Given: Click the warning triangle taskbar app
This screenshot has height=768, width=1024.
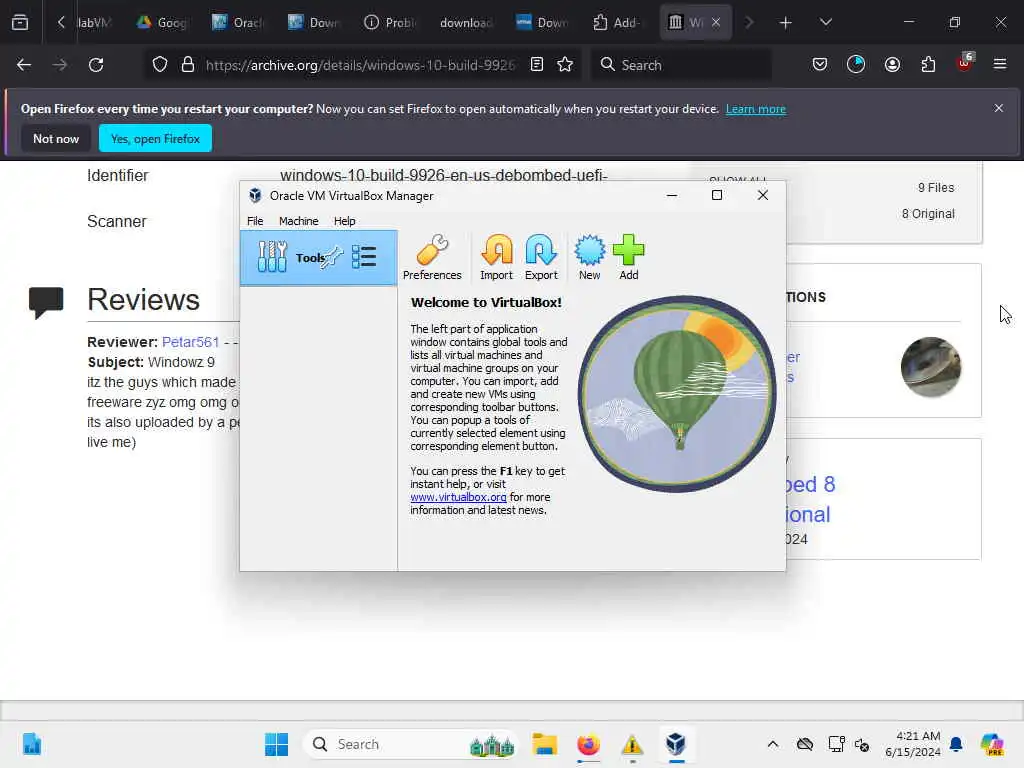Looking at the screenshot, I should click(x=632, y=744).
